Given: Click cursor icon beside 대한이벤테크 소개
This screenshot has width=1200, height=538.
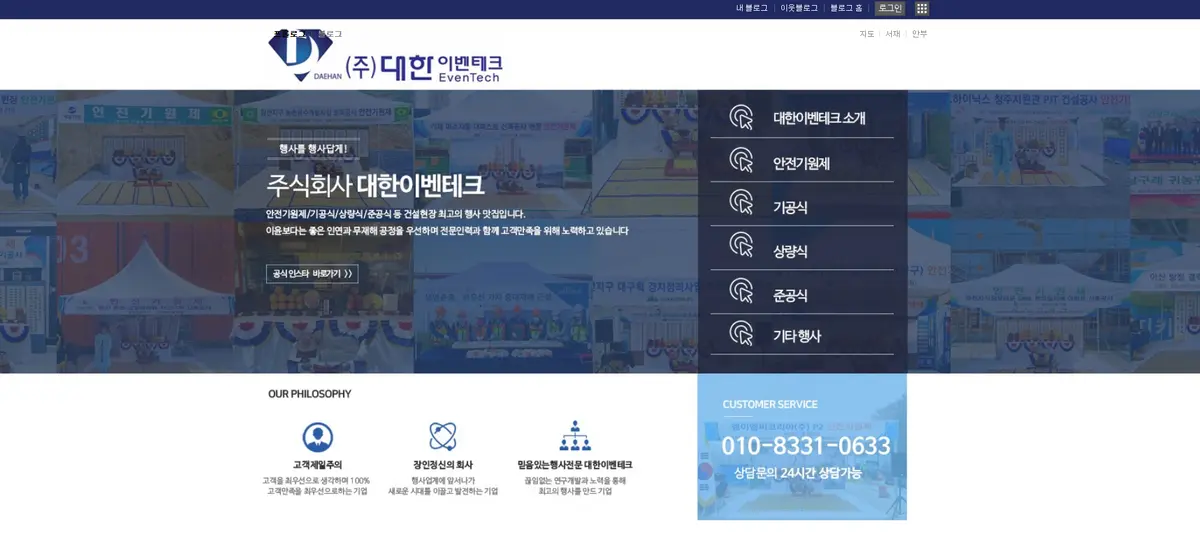Looking at the screenshot, I should (x=741, y=117).
